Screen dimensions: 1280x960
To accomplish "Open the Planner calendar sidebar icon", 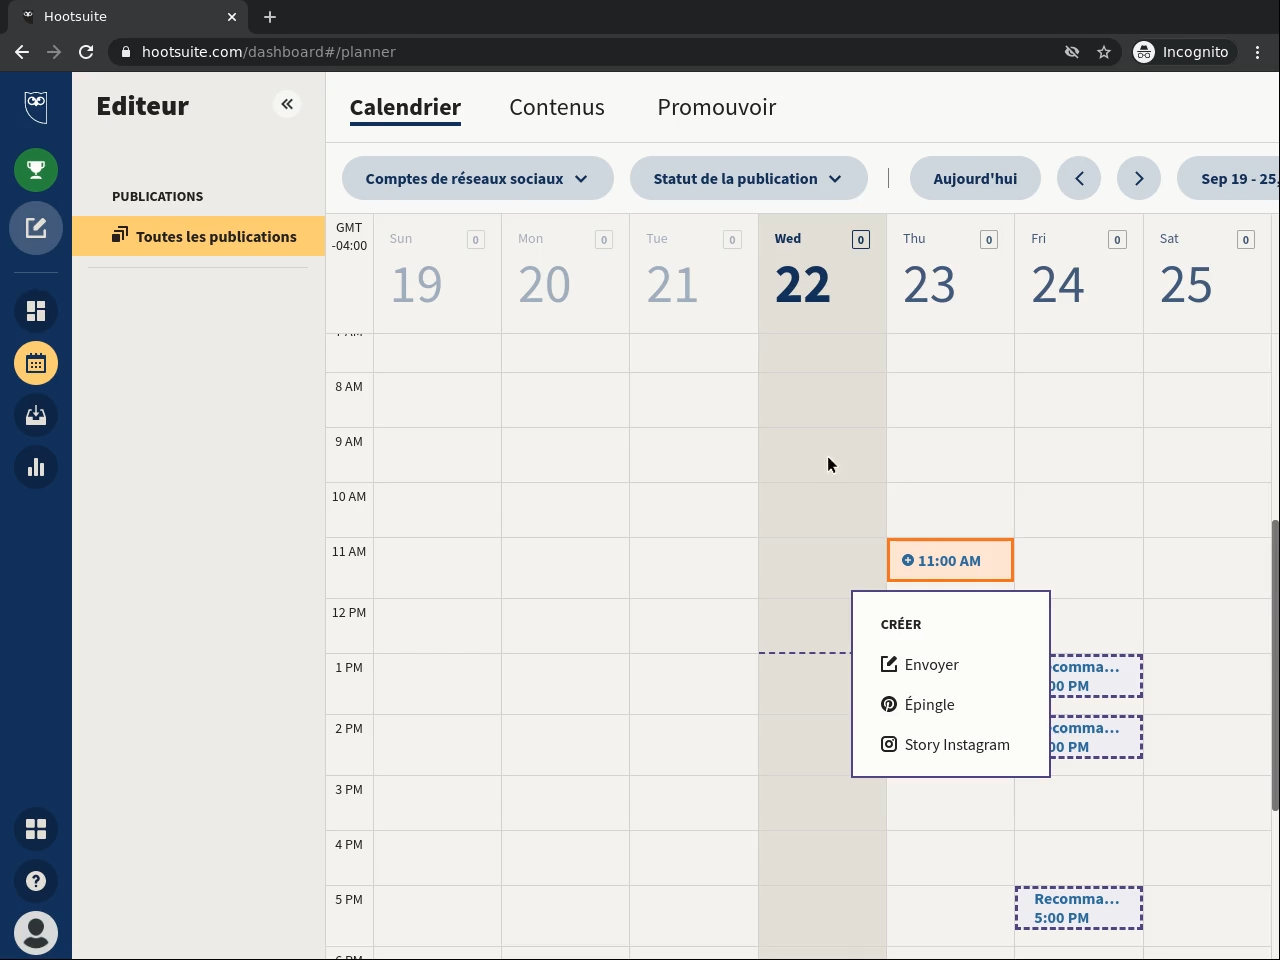I will (36, 363).
